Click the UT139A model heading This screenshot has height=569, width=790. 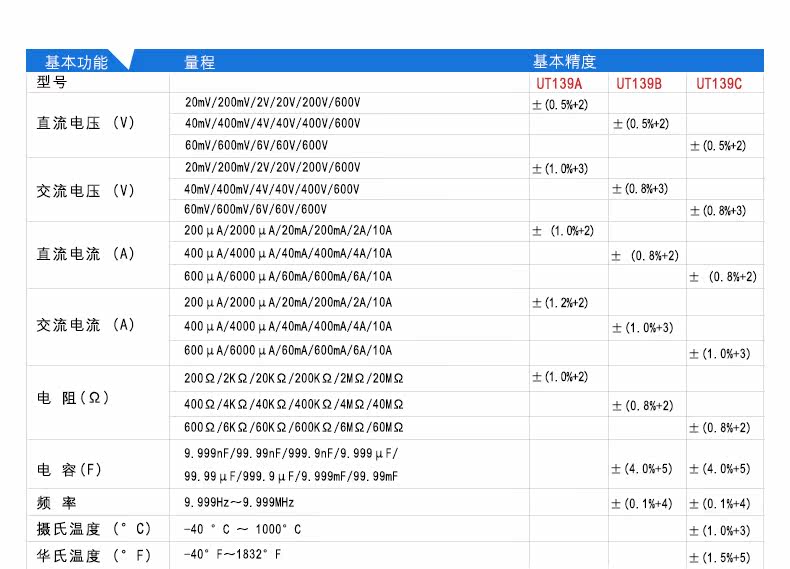tap(559, 84)
